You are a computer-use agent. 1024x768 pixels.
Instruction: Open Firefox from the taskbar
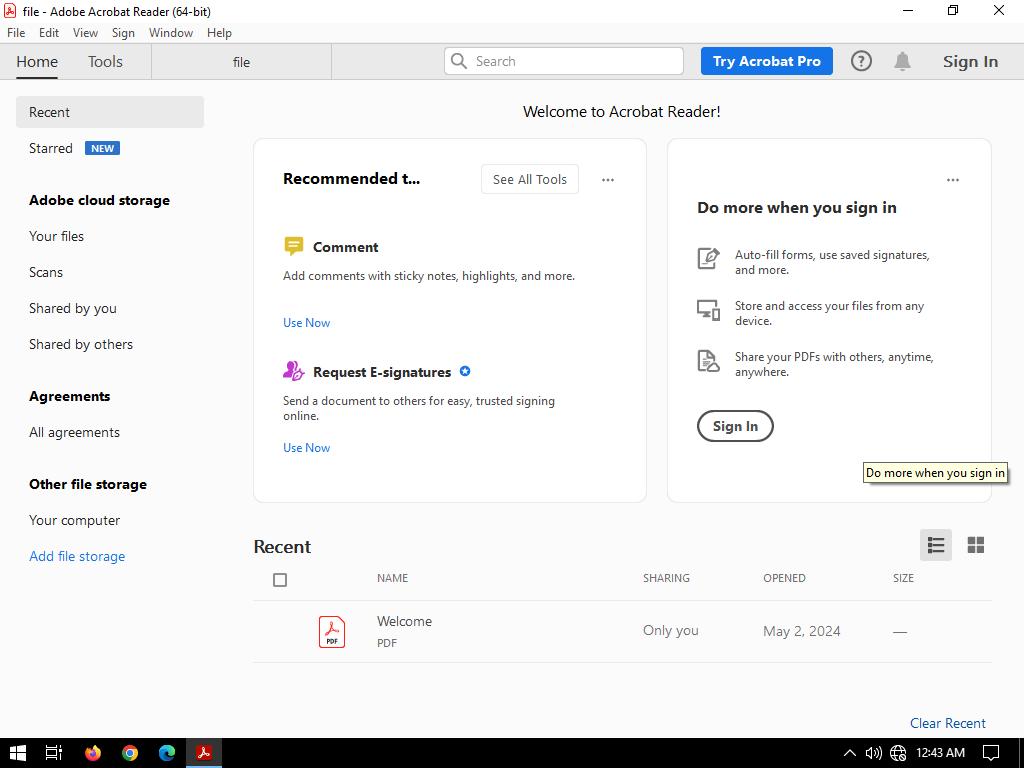point(93,753)
